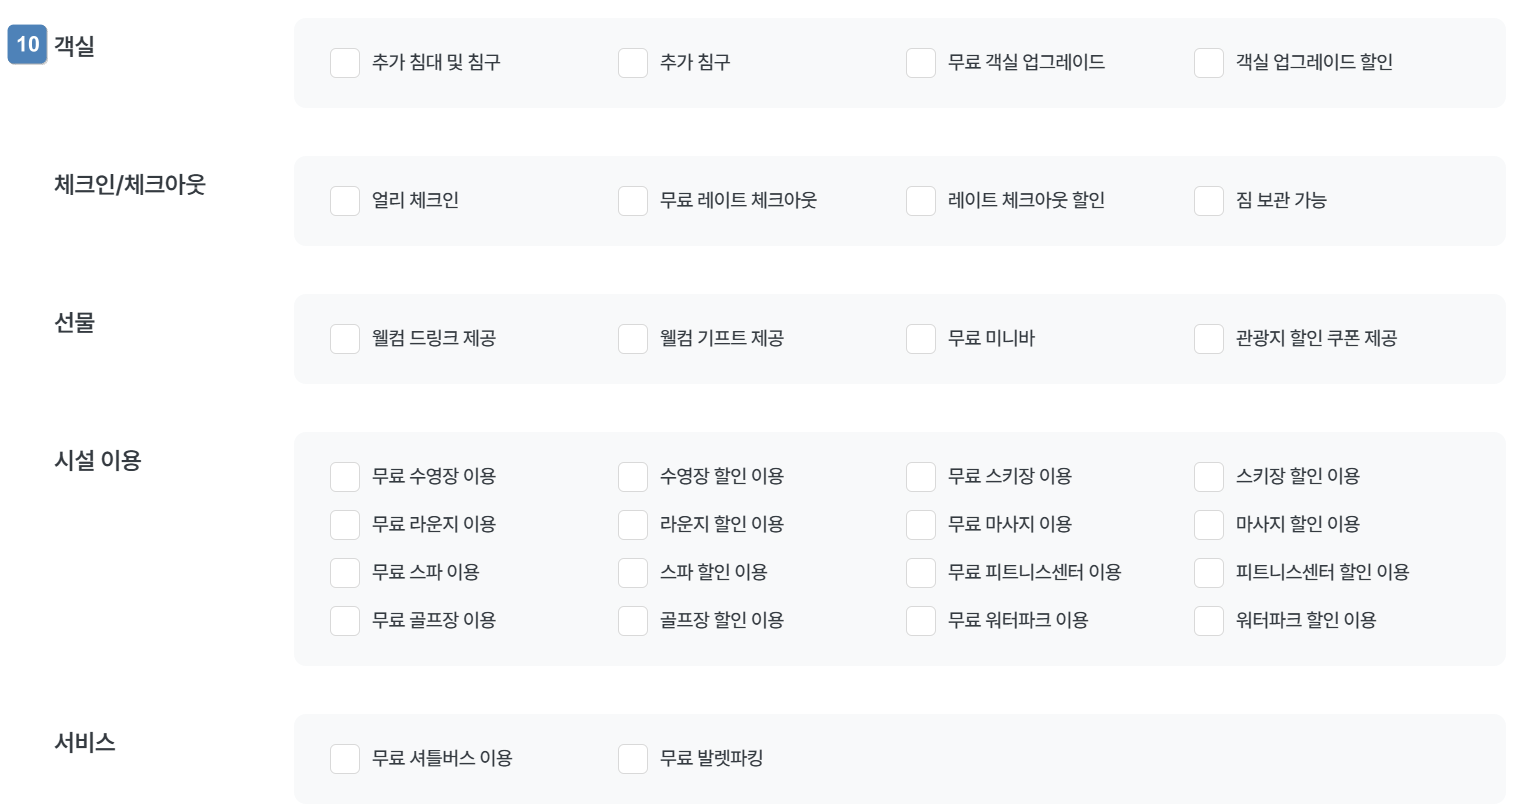Enable 무료 미니바 checkbox
The height and width of the screenshot is (812, 1523).
pos(921,339)
